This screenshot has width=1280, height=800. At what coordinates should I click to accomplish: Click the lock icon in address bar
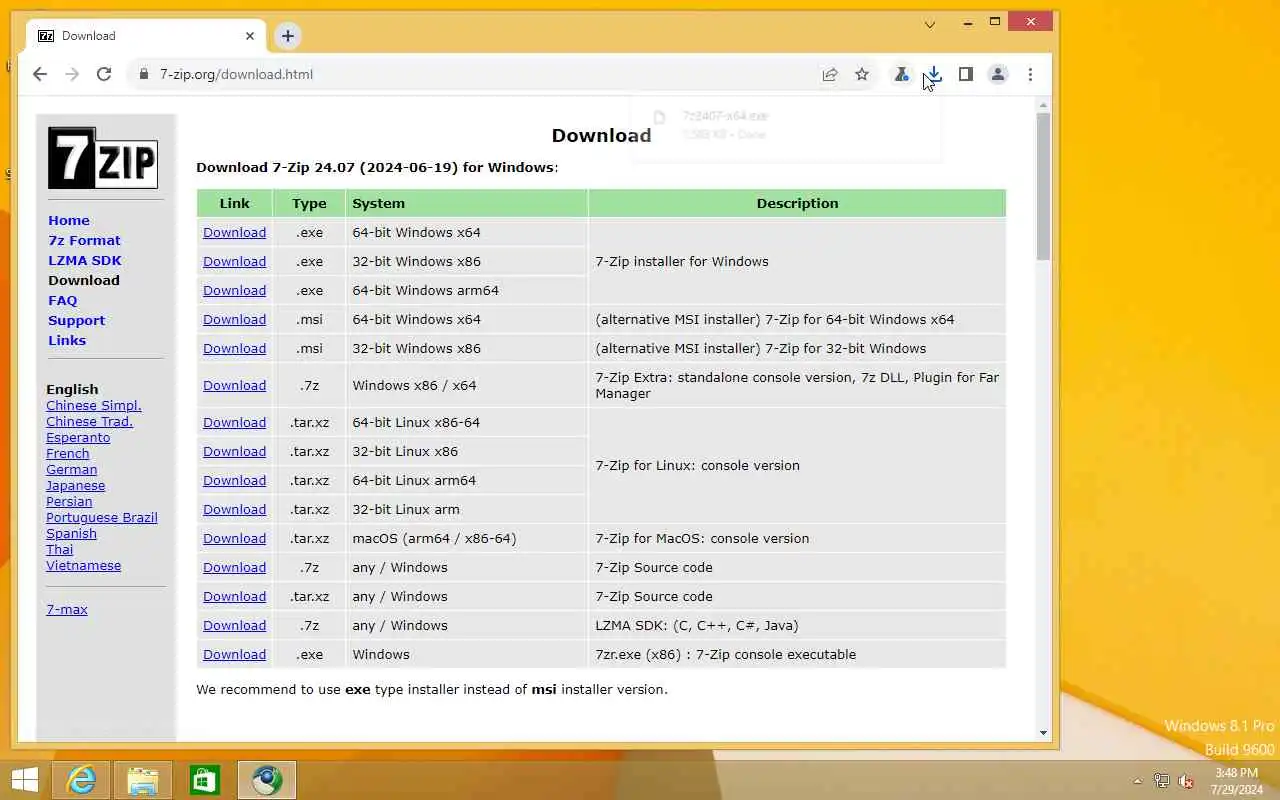click(x=144, y=74)
